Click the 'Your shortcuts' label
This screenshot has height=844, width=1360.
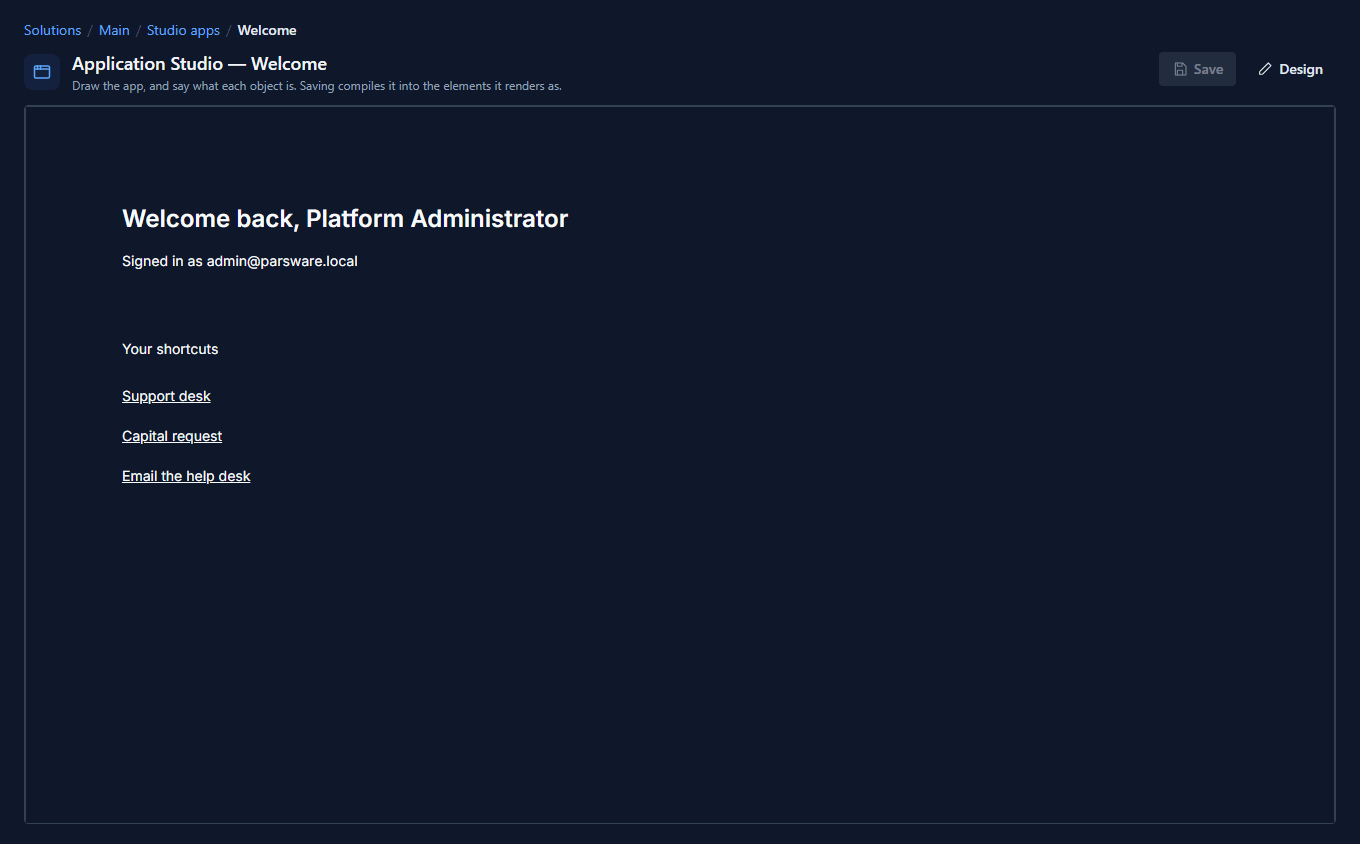pos(170,349)
